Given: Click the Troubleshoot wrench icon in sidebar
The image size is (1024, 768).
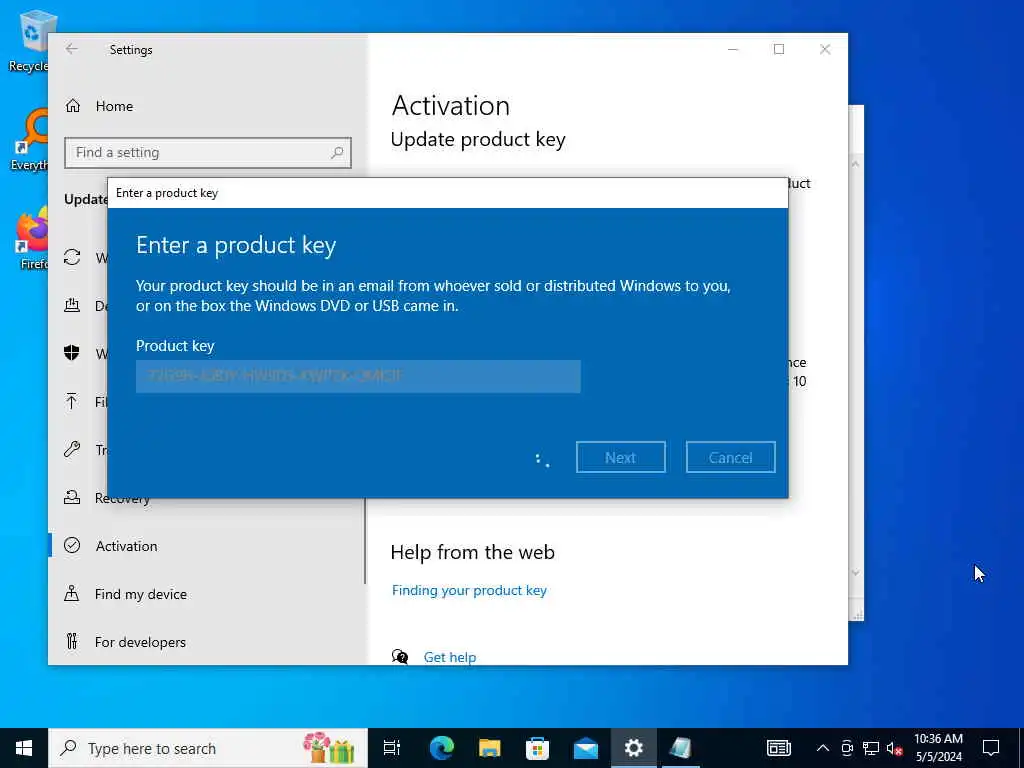Looking at the screenshot, I should 72,449.
